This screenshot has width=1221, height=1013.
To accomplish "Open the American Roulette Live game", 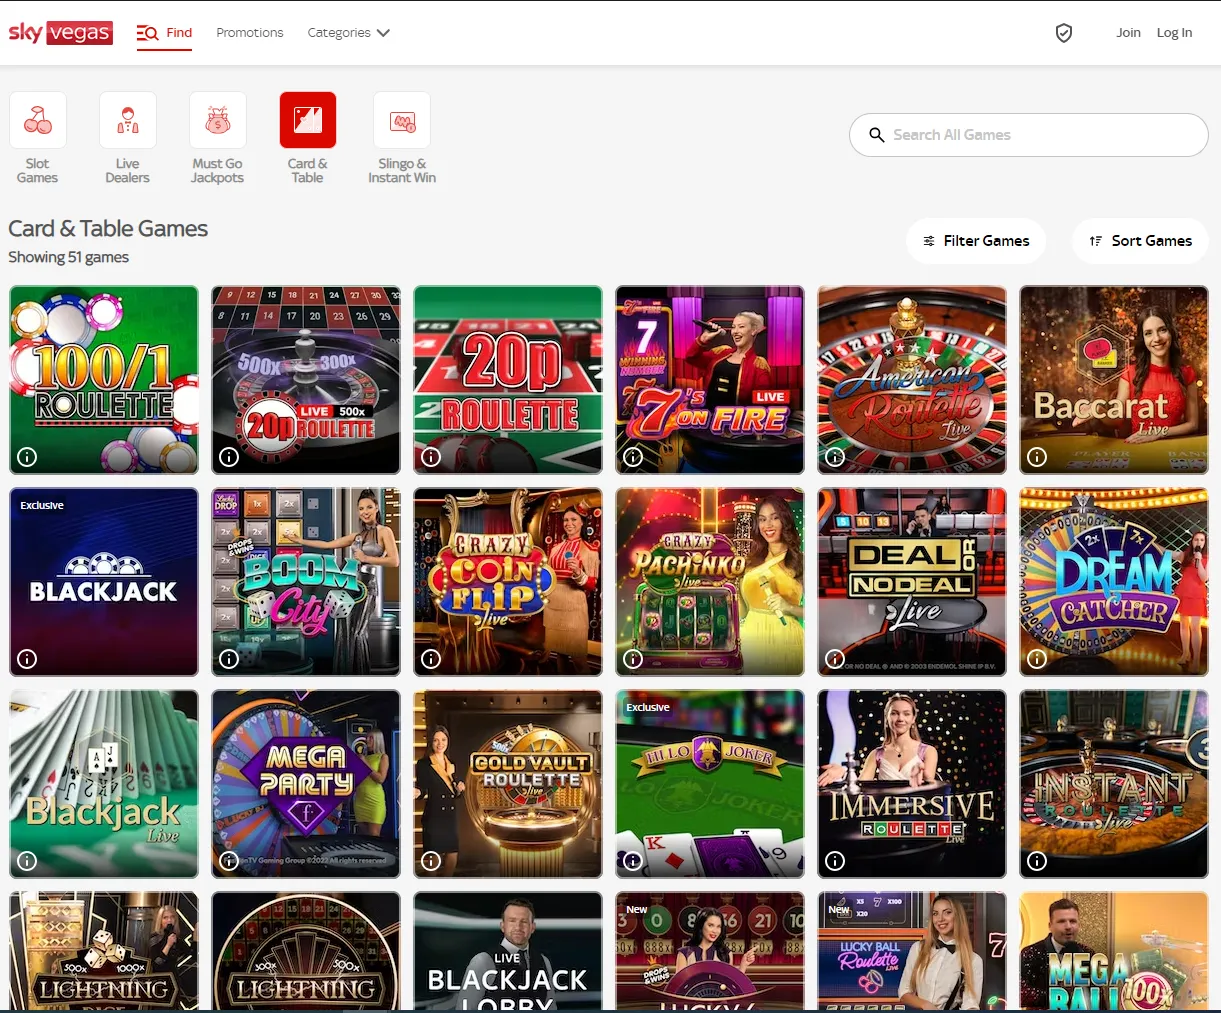I will [x=912, y=380].
